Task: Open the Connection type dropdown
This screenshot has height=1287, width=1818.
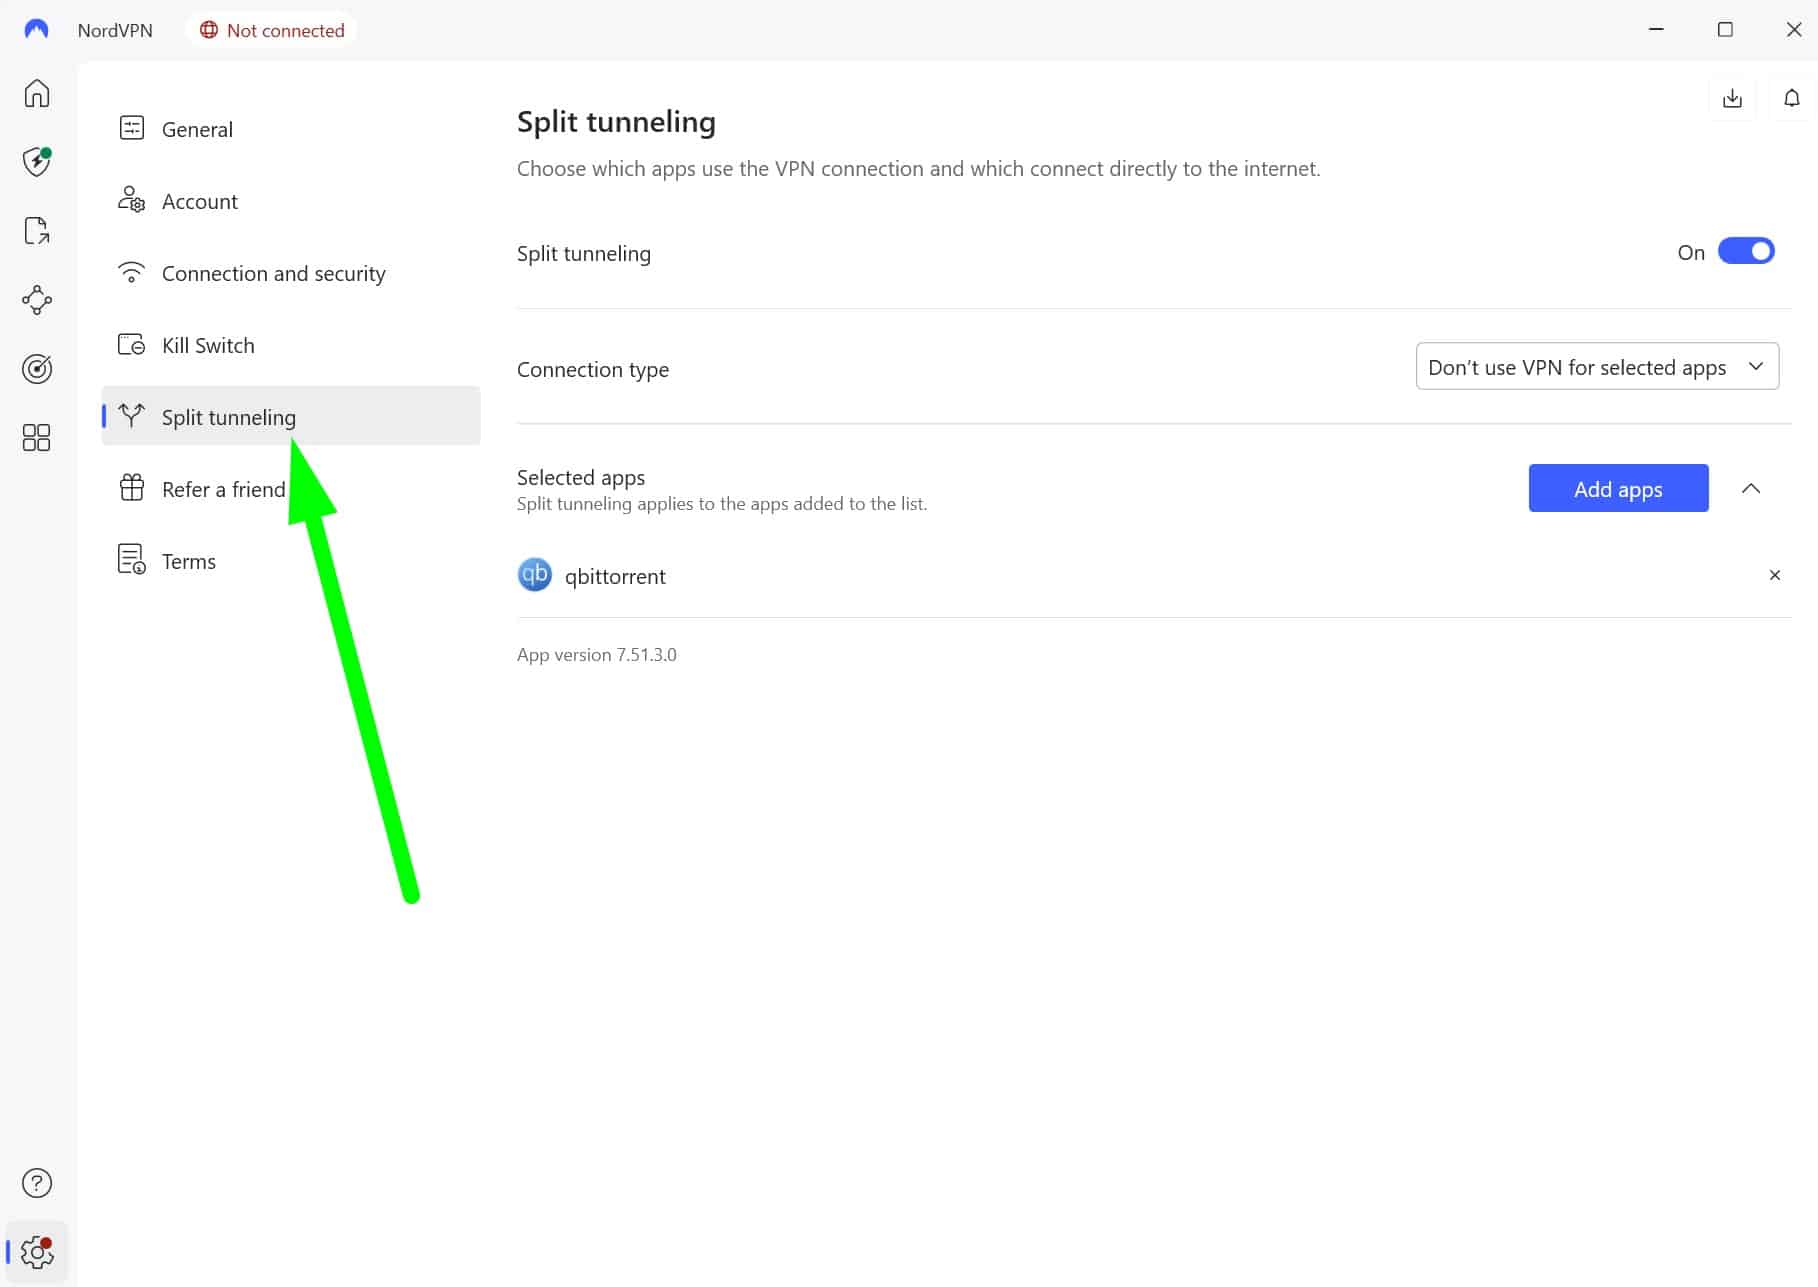Action: pyautogui.click(x=1597, y=366)
